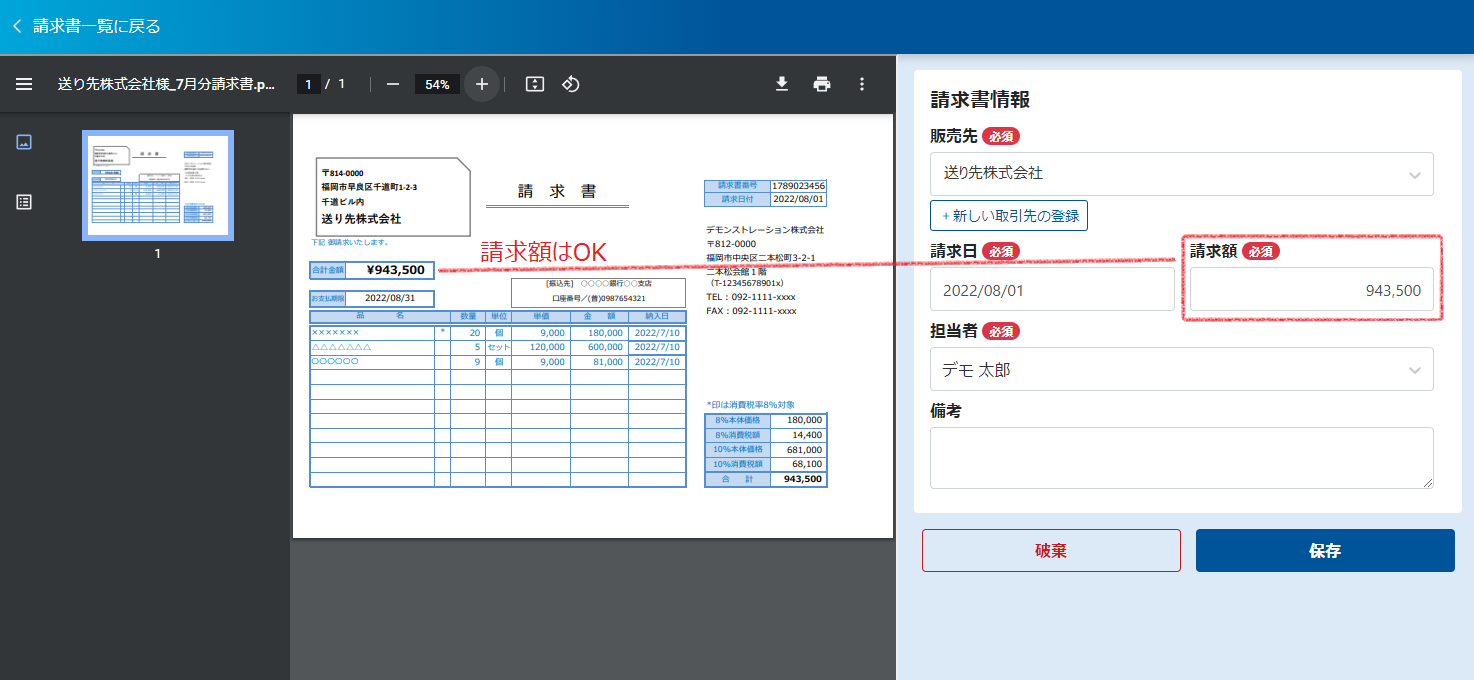Click the 請求日 date field
1474x680 pixels.
click(1051, 290)
